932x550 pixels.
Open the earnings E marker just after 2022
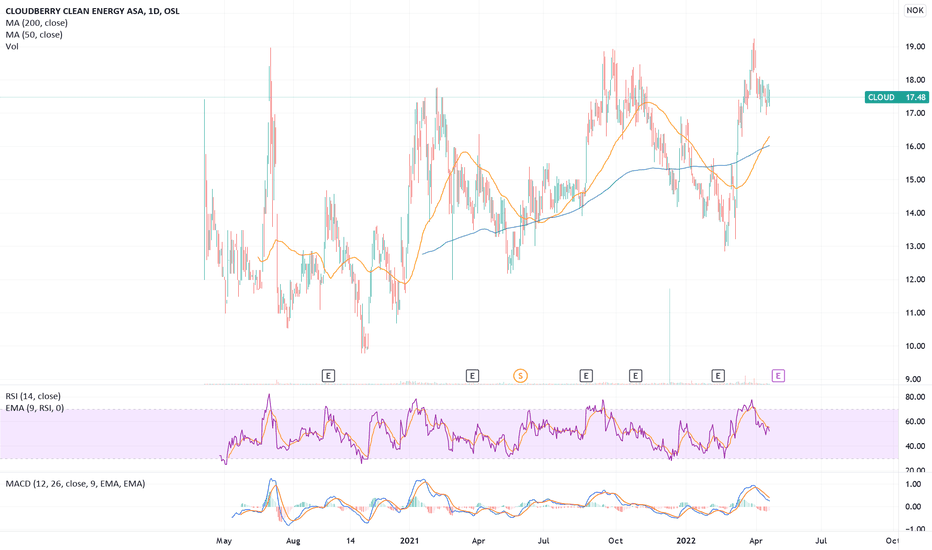pyautogui.click(x=718, y=376)
